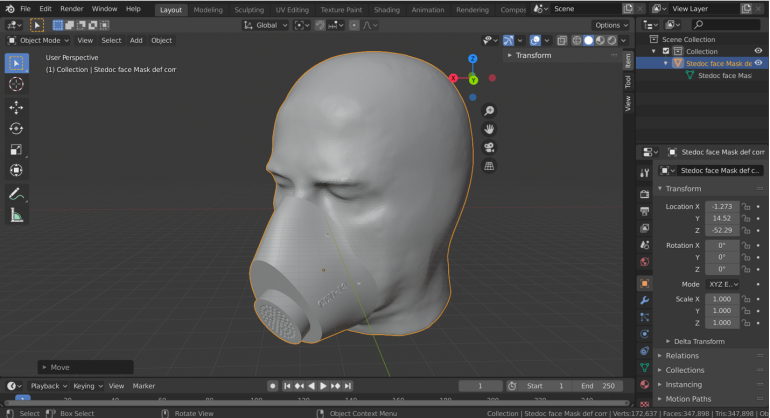Select the Cursor tool in the toolbar

pos(16,85)
